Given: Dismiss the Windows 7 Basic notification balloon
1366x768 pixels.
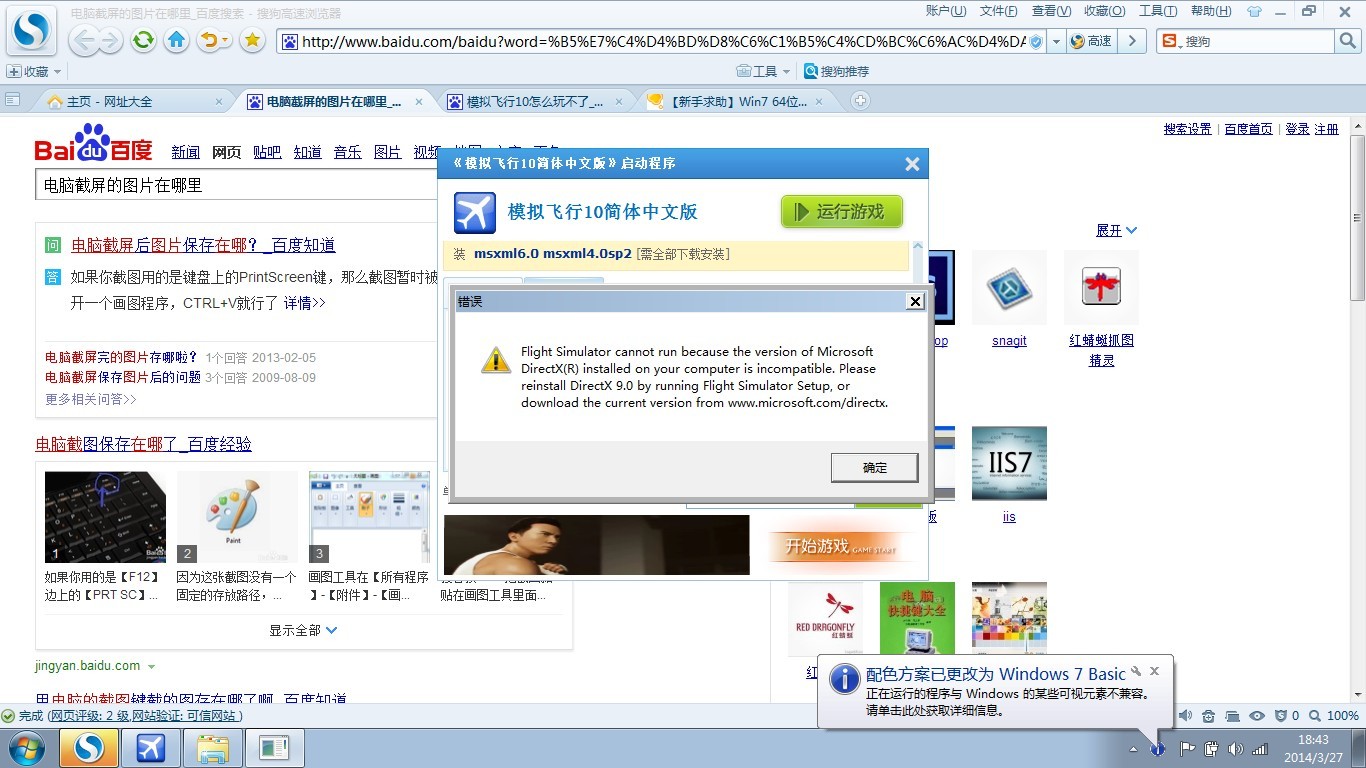Looking at the screenshot, I should point(1154,671).
